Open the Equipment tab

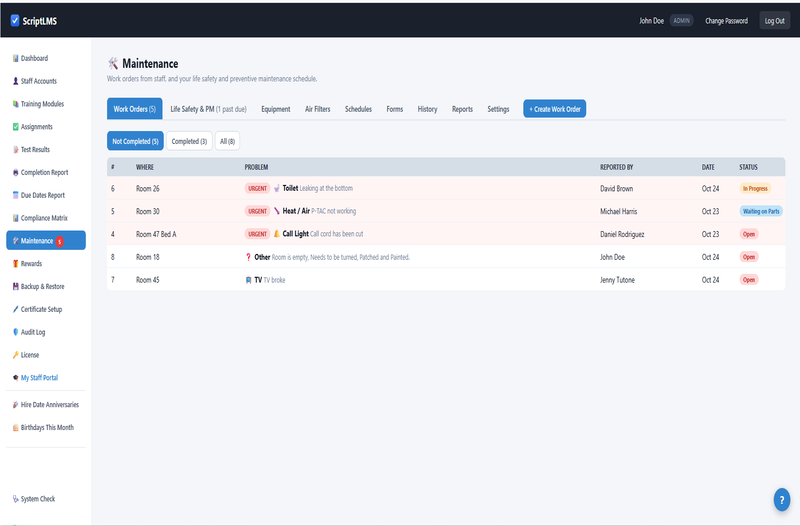(x=276, y=109)
